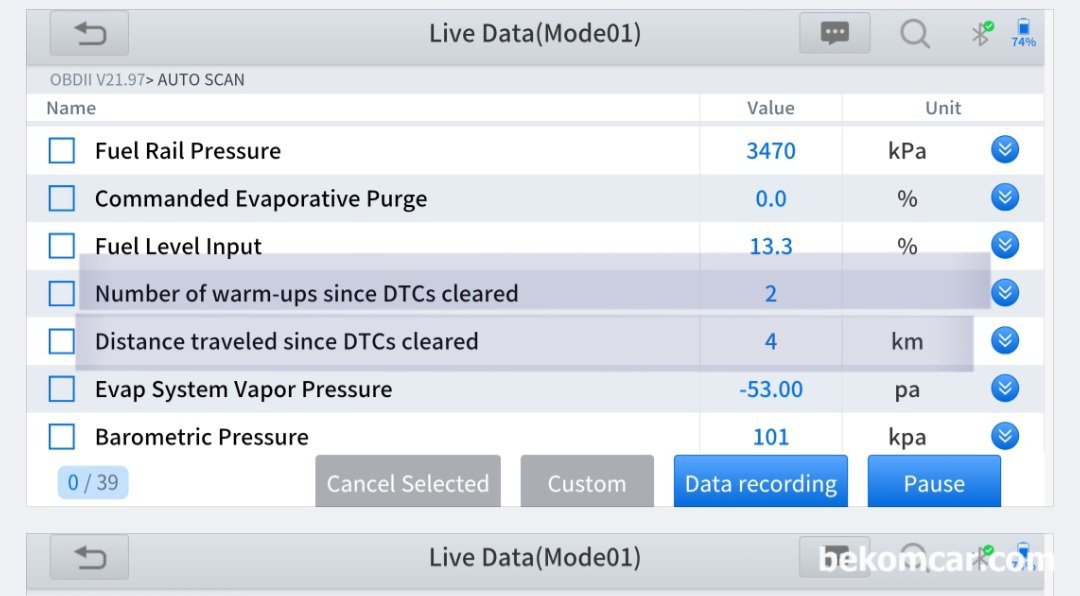This screenshot has width=1080, height=596.
Task: Open the Custom view
Action: pyautogui.click(x=587, y=482)
